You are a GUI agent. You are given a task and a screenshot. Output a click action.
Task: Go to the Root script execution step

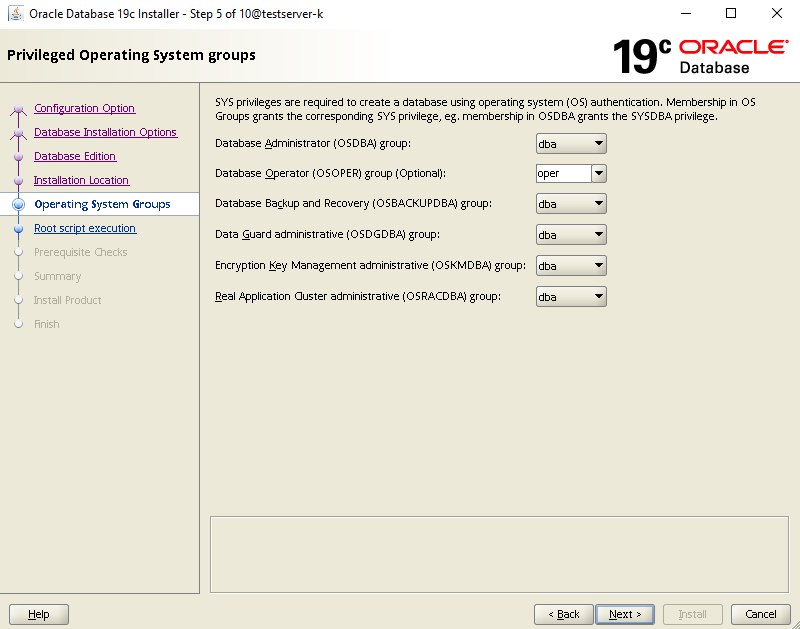85,228
